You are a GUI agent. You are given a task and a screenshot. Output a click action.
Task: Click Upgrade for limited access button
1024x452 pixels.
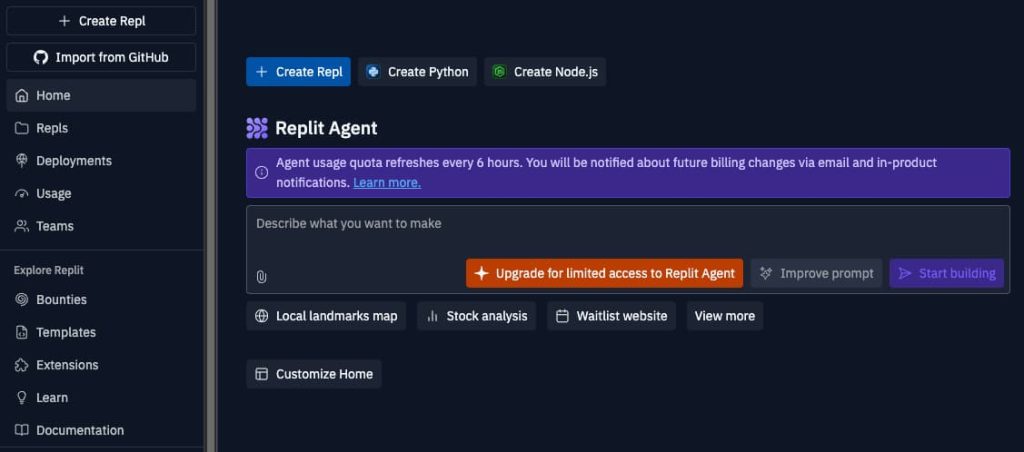click(x=604, y=273)
